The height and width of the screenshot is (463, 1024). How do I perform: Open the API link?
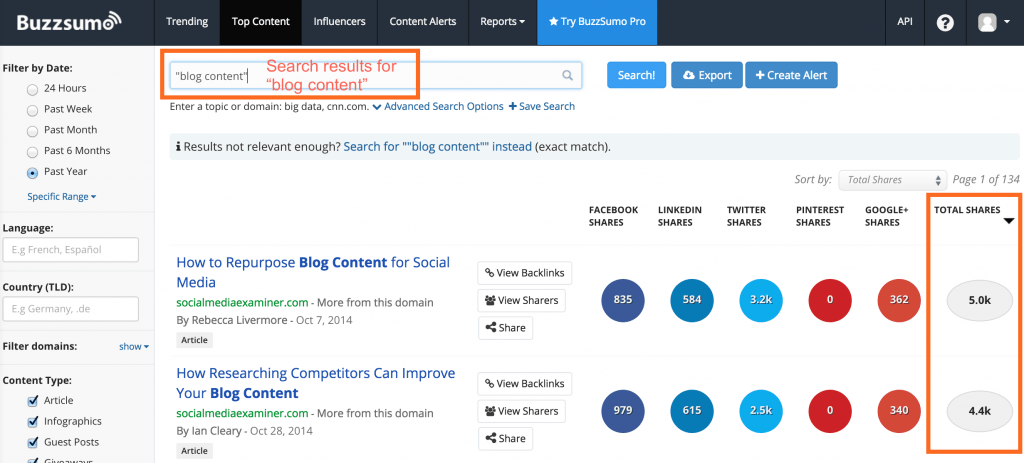[x=905, y=22]
